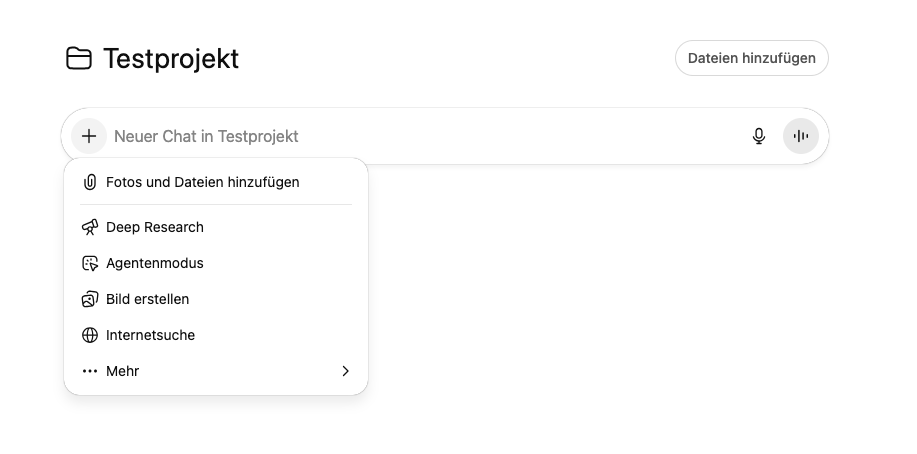The width and height of the screenshot is (917, 454).
Task: Click the Bild erstellen picture icon
Action: [90, 299]
